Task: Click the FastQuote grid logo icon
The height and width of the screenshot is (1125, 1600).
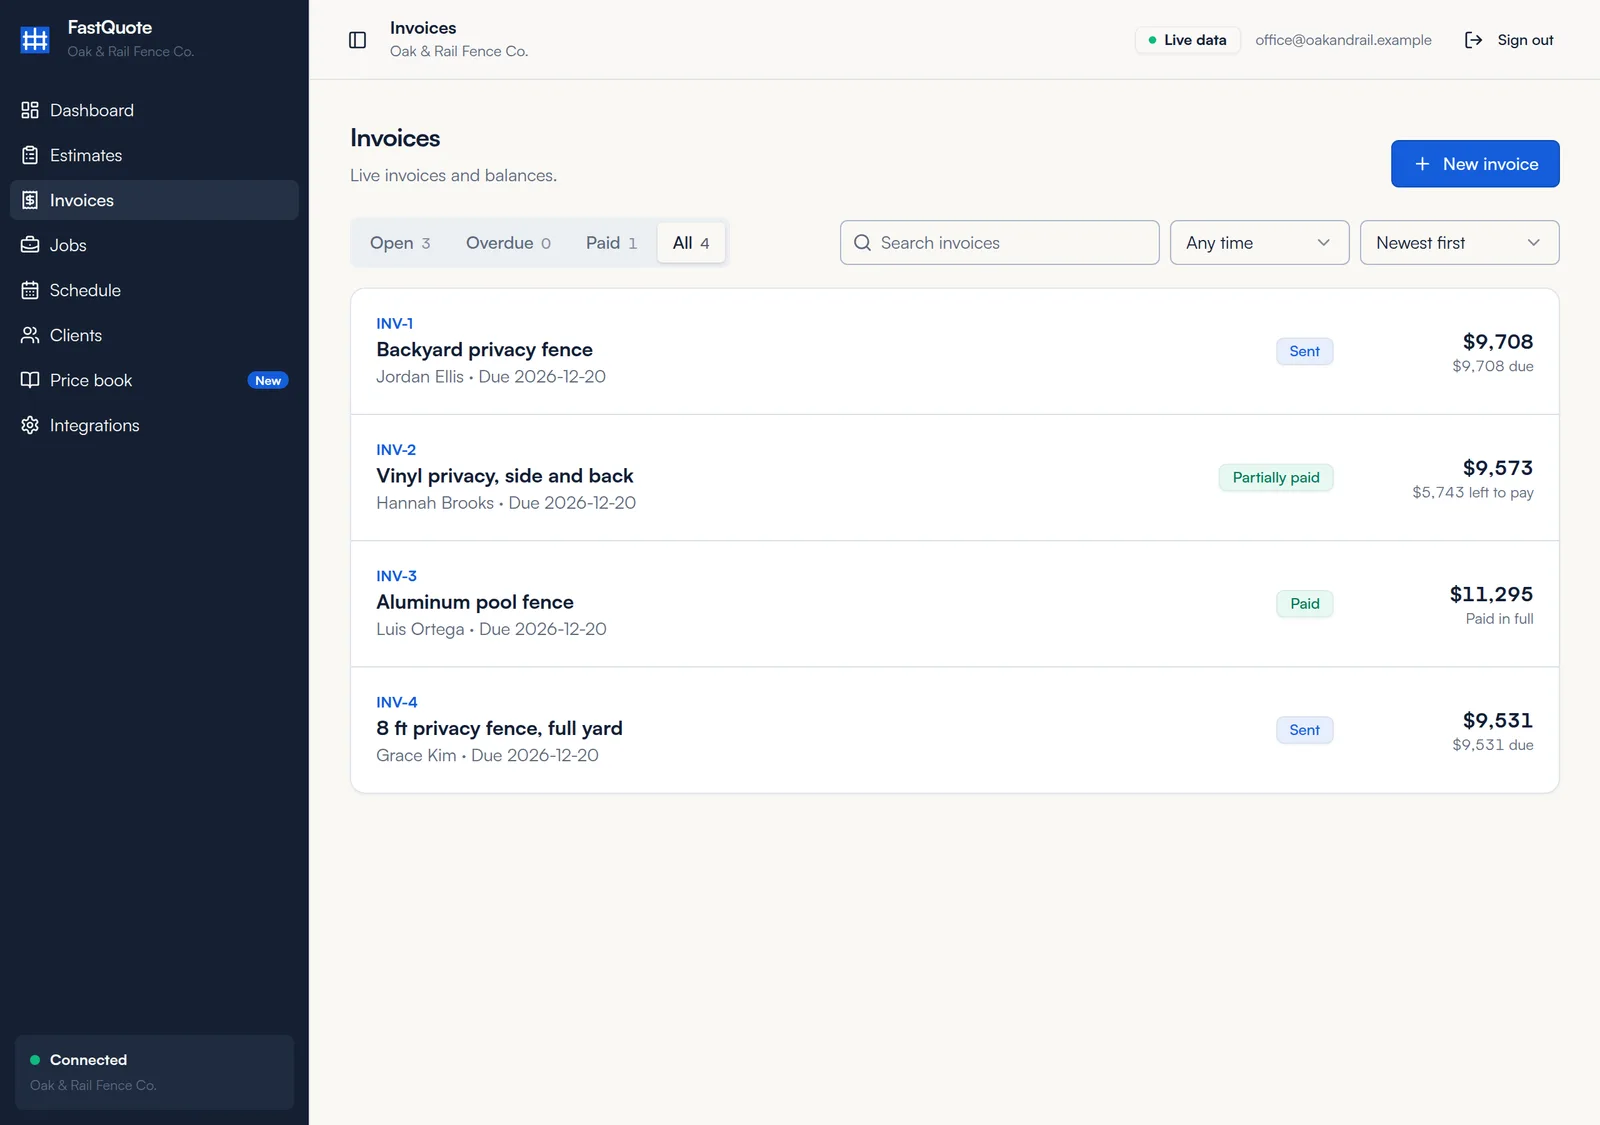Action: 35,39
